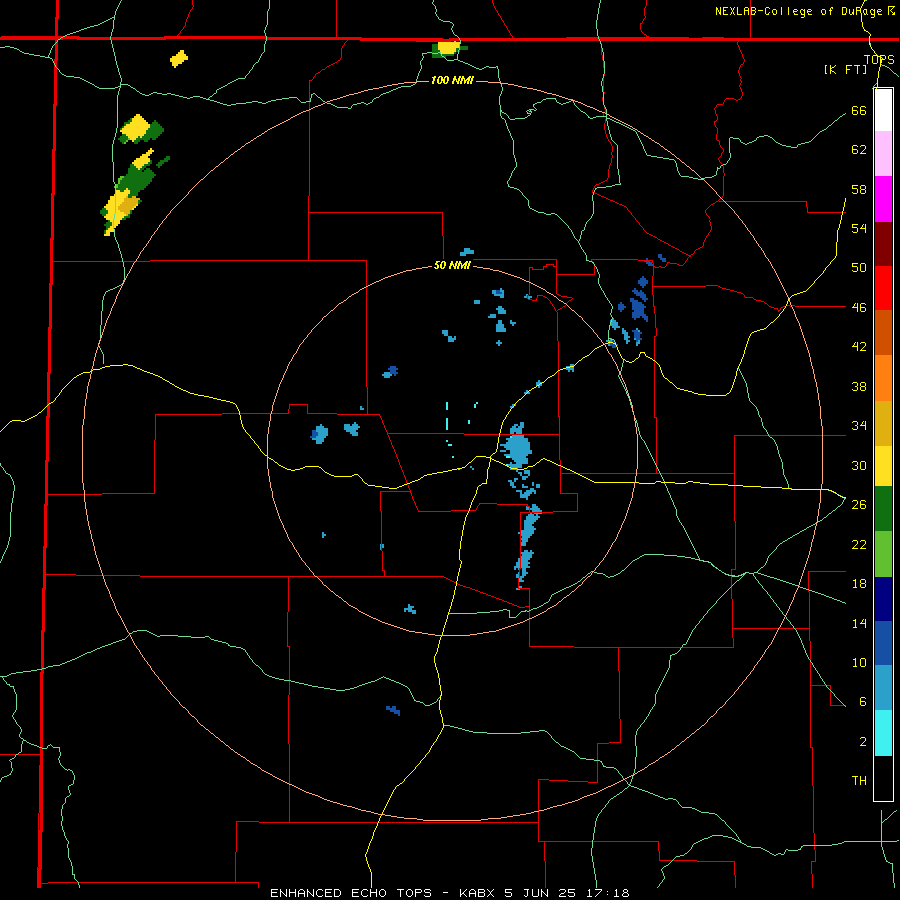The image size is (900, 900).
Task: Click the dark green swatch near 26
Action: (883, 509)
